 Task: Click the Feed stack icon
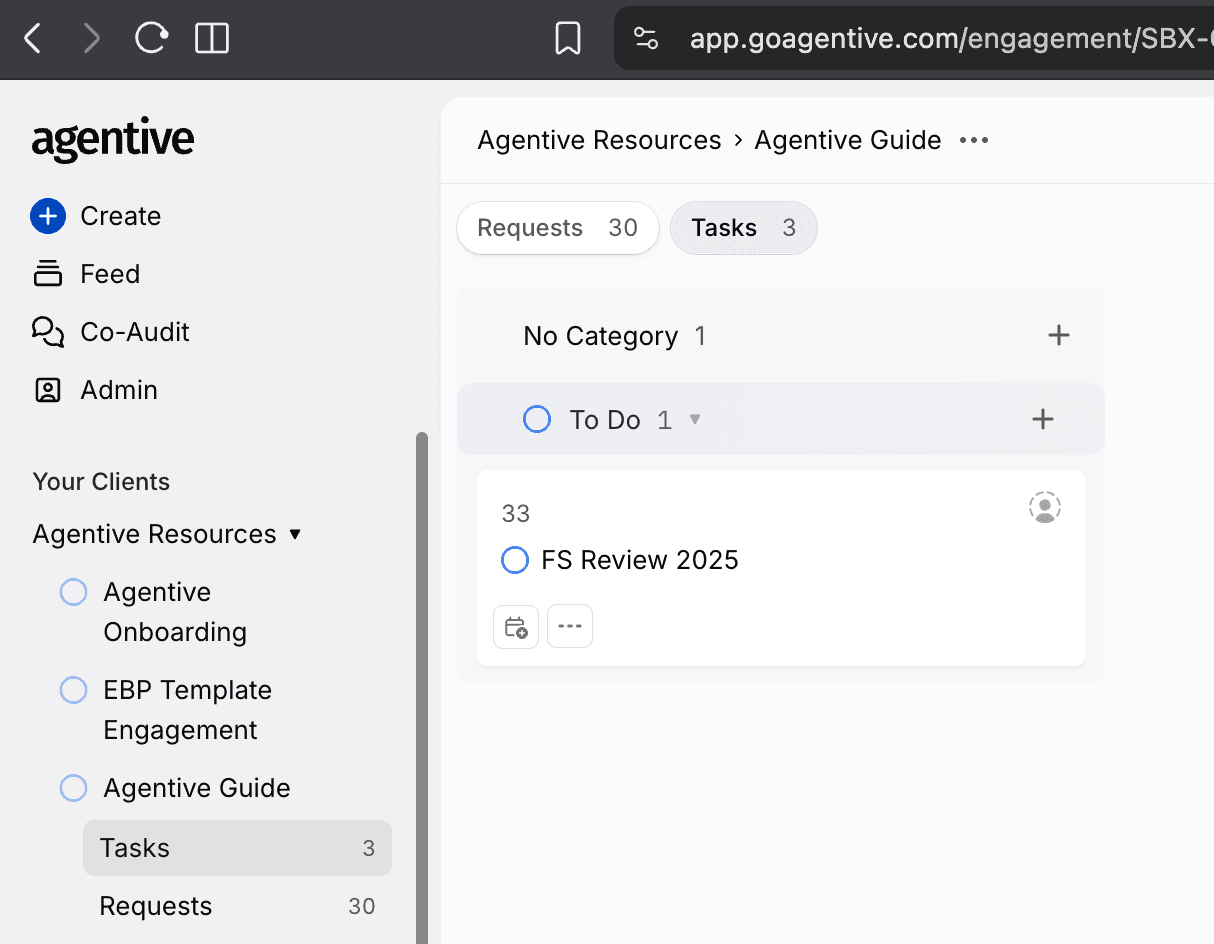click(48, 274)
